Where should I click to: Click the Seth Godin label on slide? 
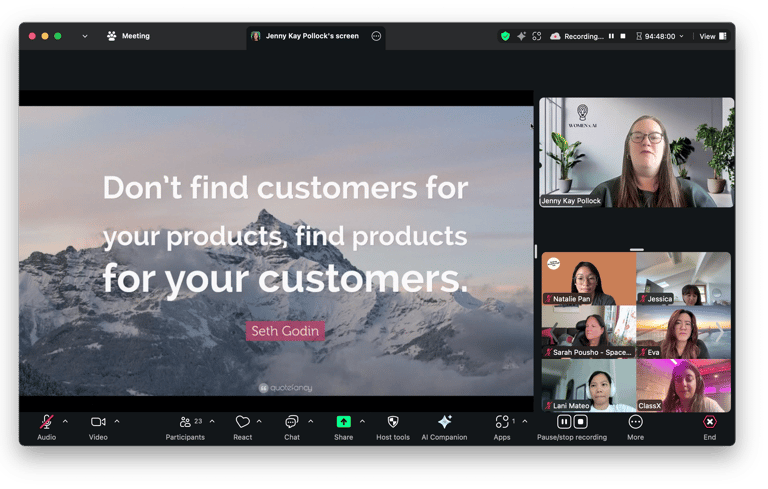(x=285, y=331)
